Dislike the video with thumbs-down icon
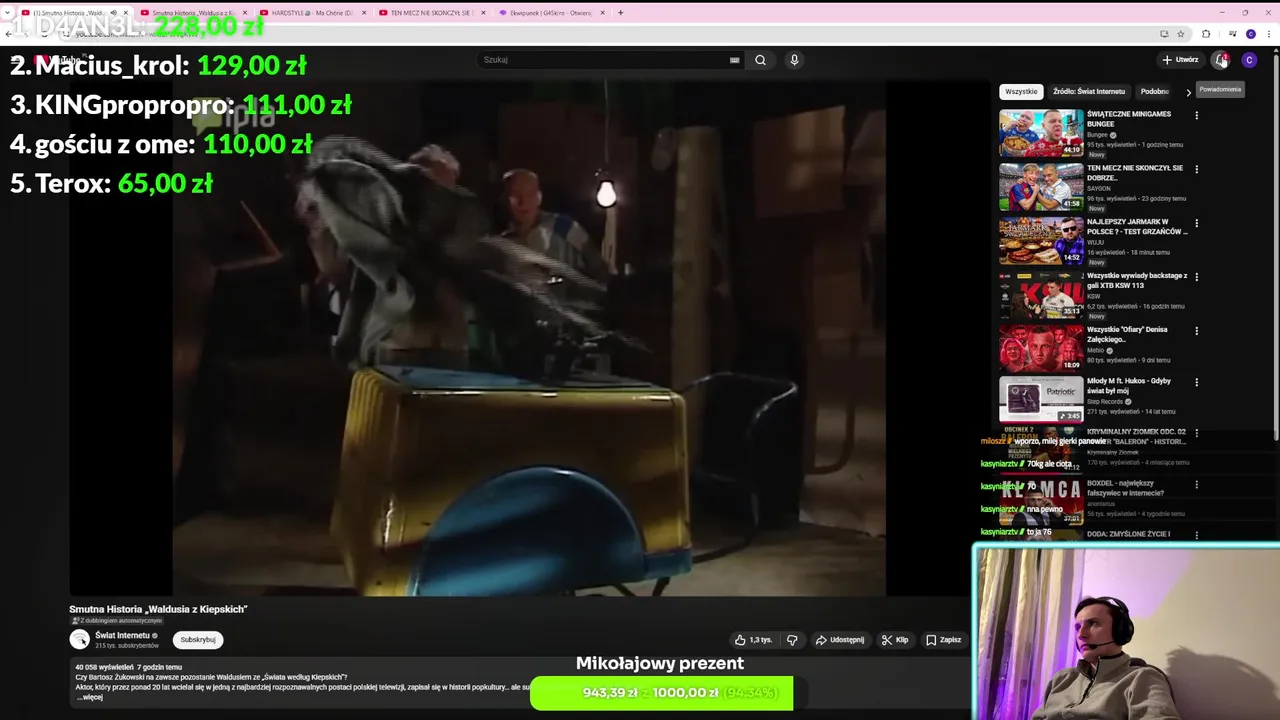 tap(792, 640)
